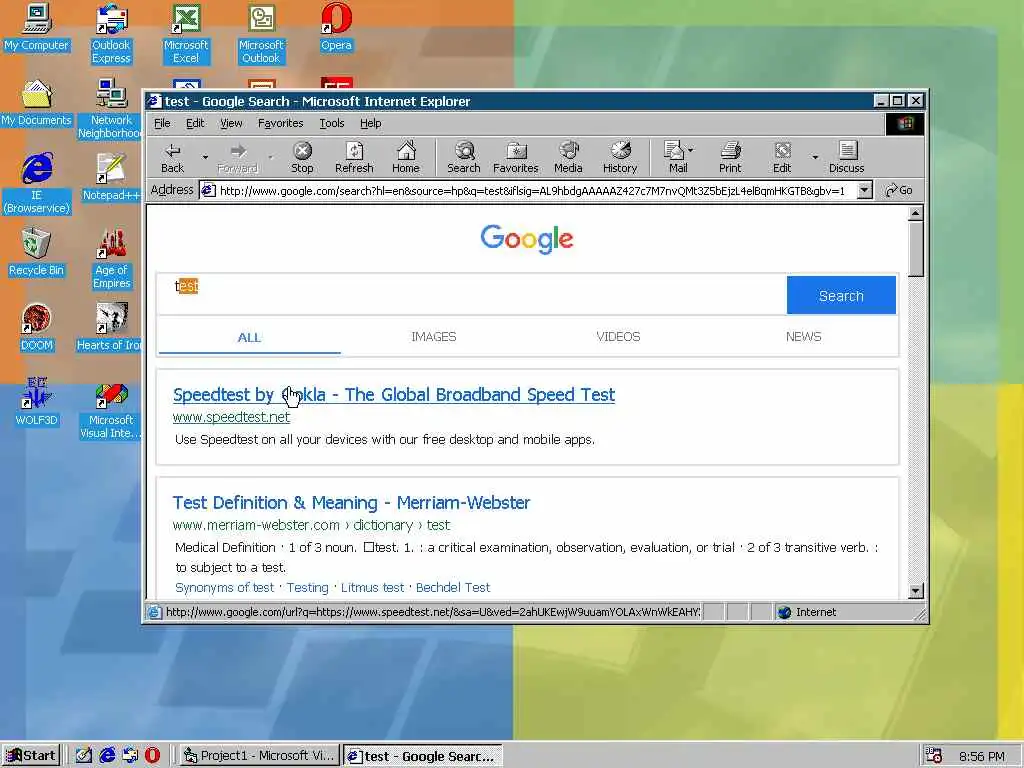Image resolution: width=1024 pixels, height=768 pixels.
Task: Select Hearts of Iron desktop icon
Action: (x=110, y=328)
